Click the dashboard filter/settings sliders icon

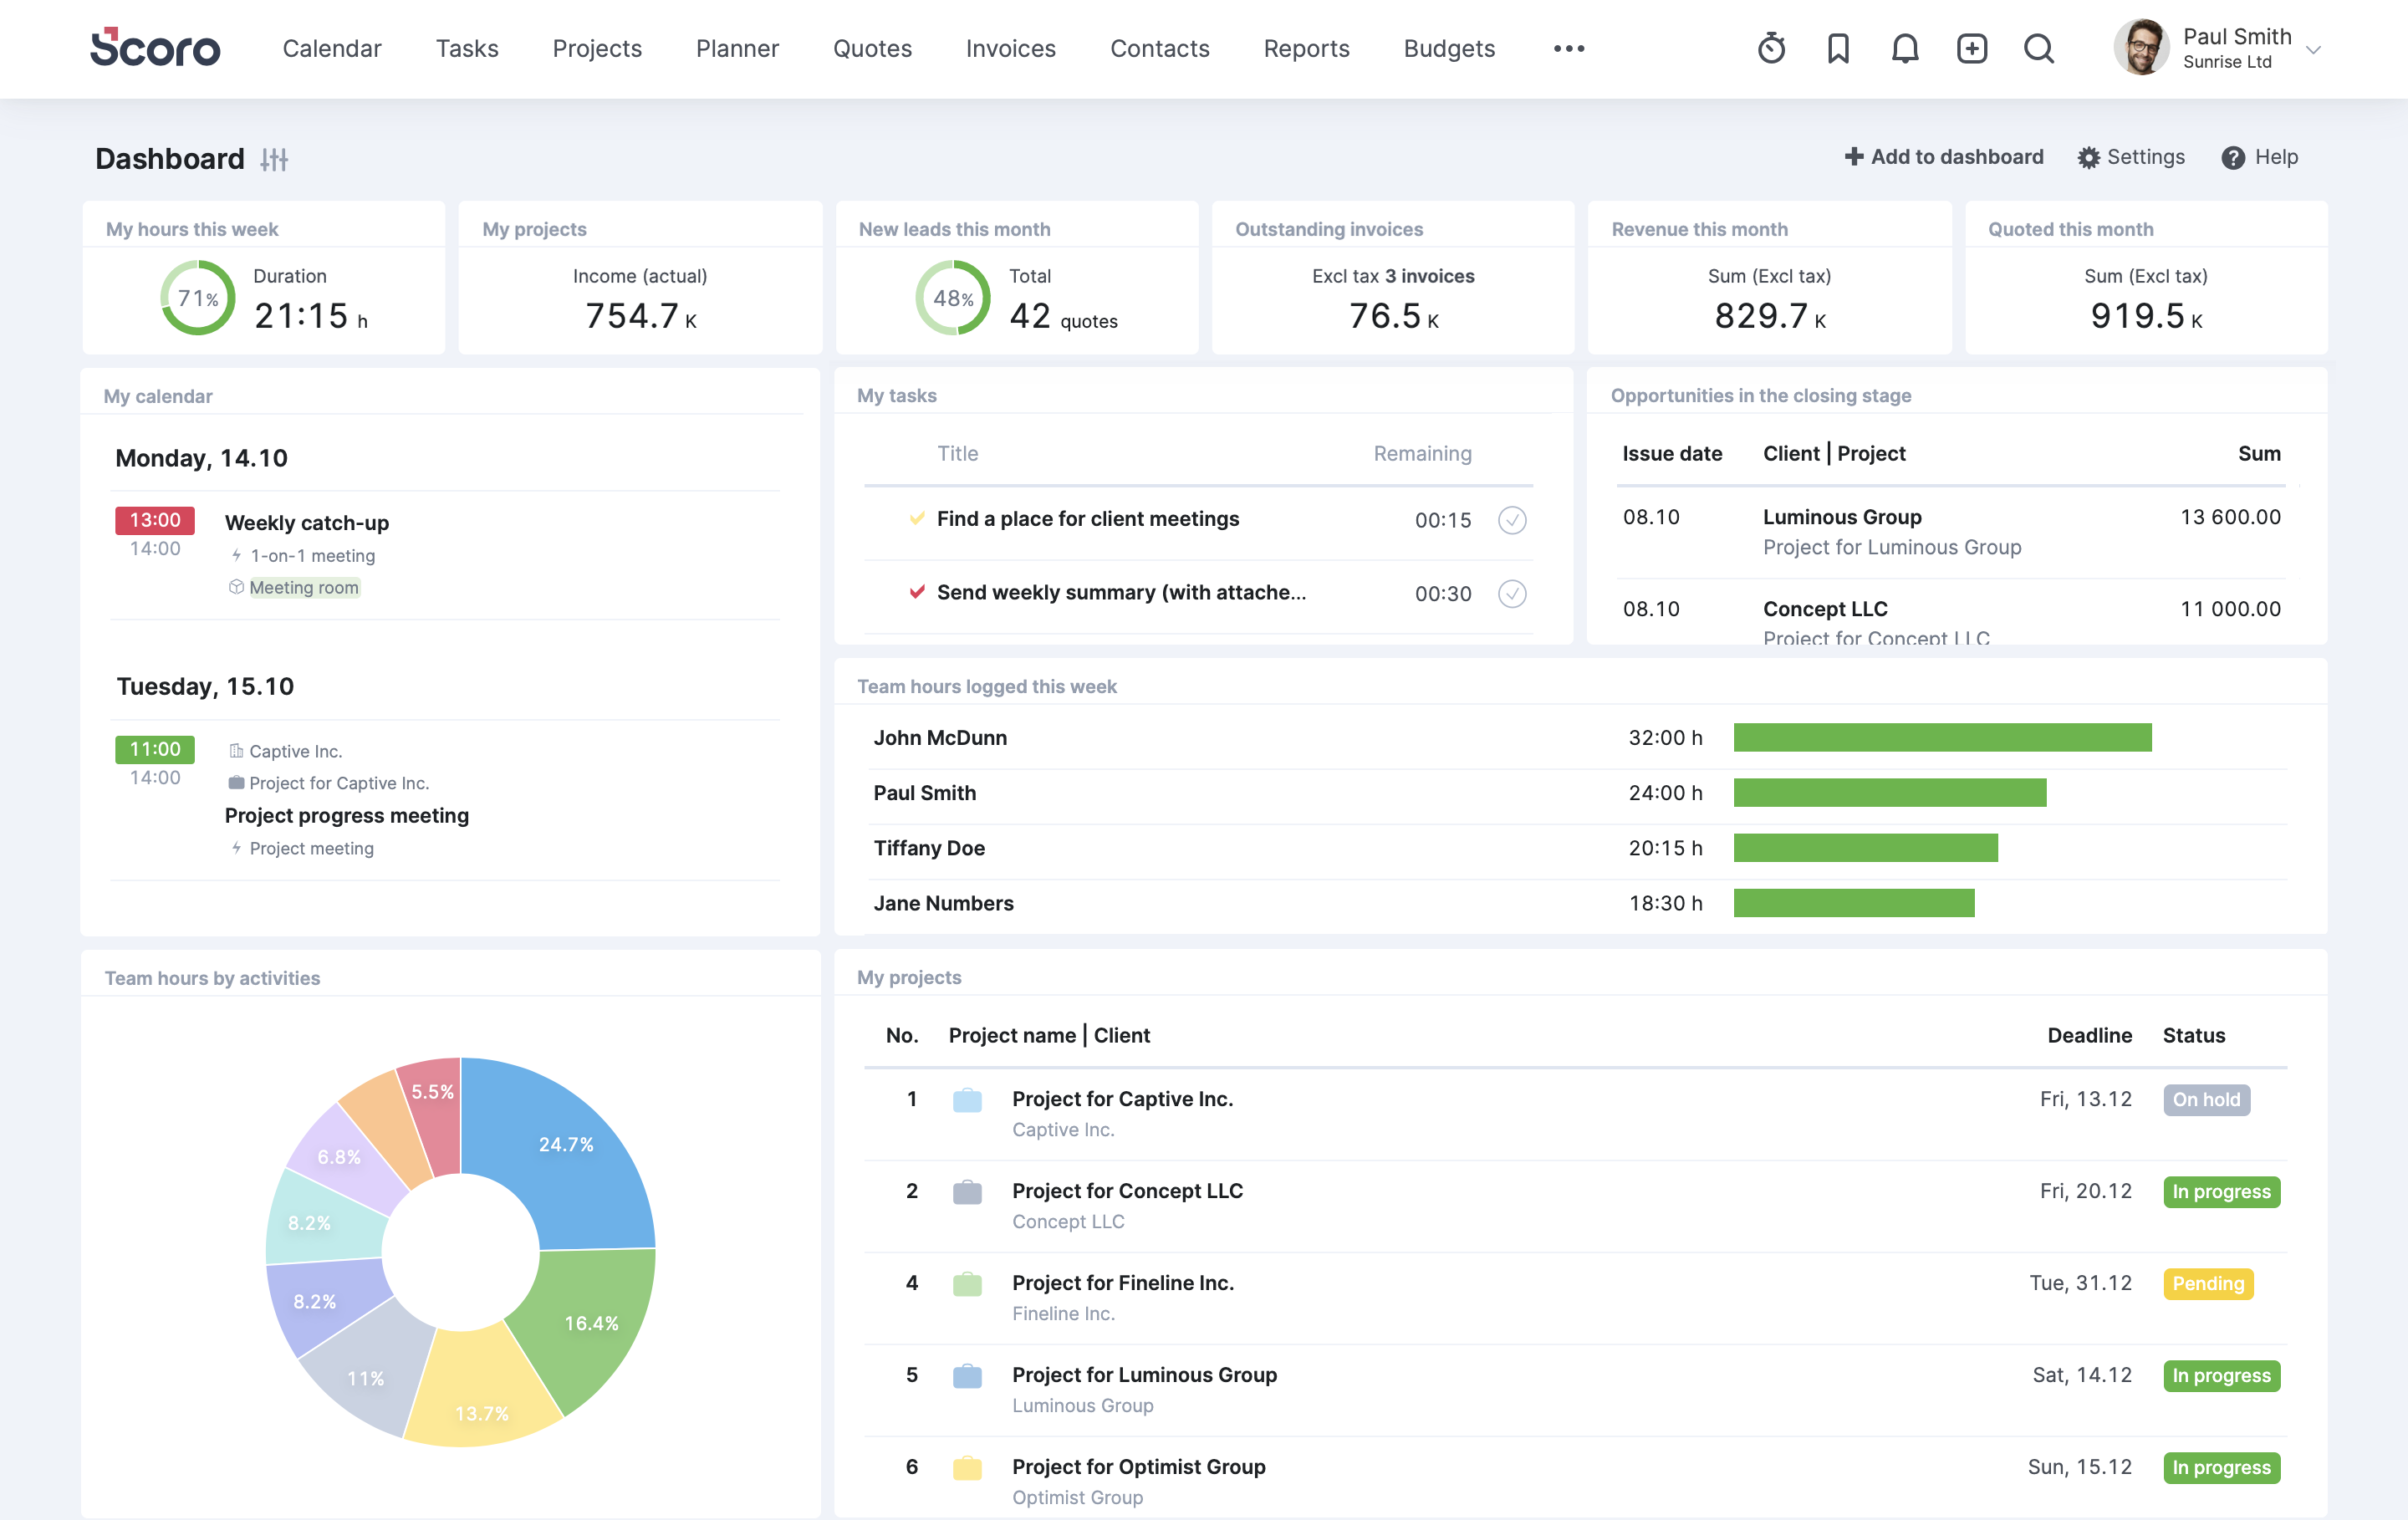pyautogui.click(x=273, y=158)
